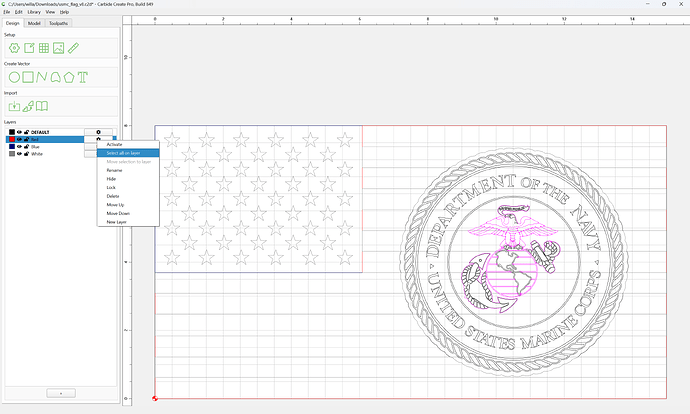
Task: Choose Move Up in the context menu
Action: (x=128, y=205)
